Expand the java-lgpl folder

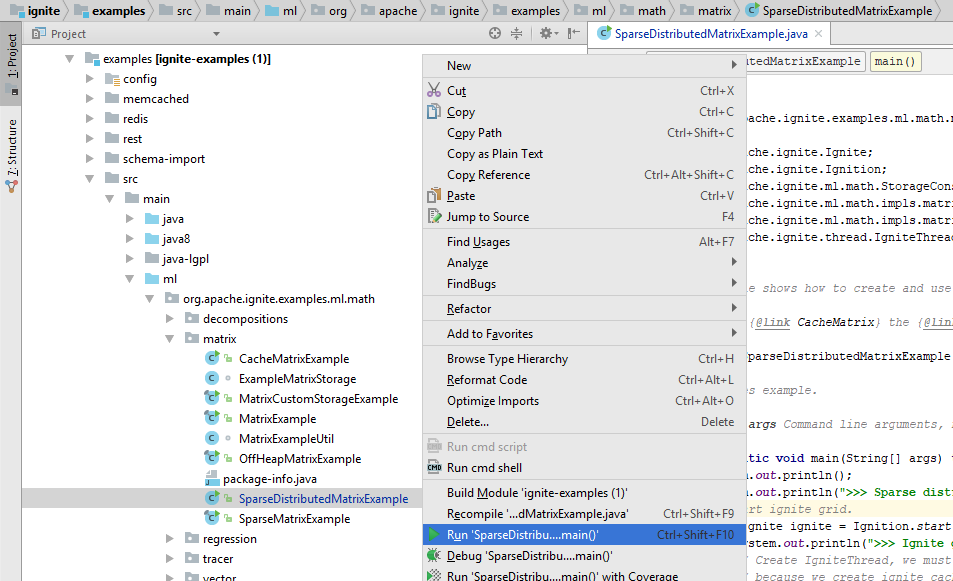click(x=130, y=258)
